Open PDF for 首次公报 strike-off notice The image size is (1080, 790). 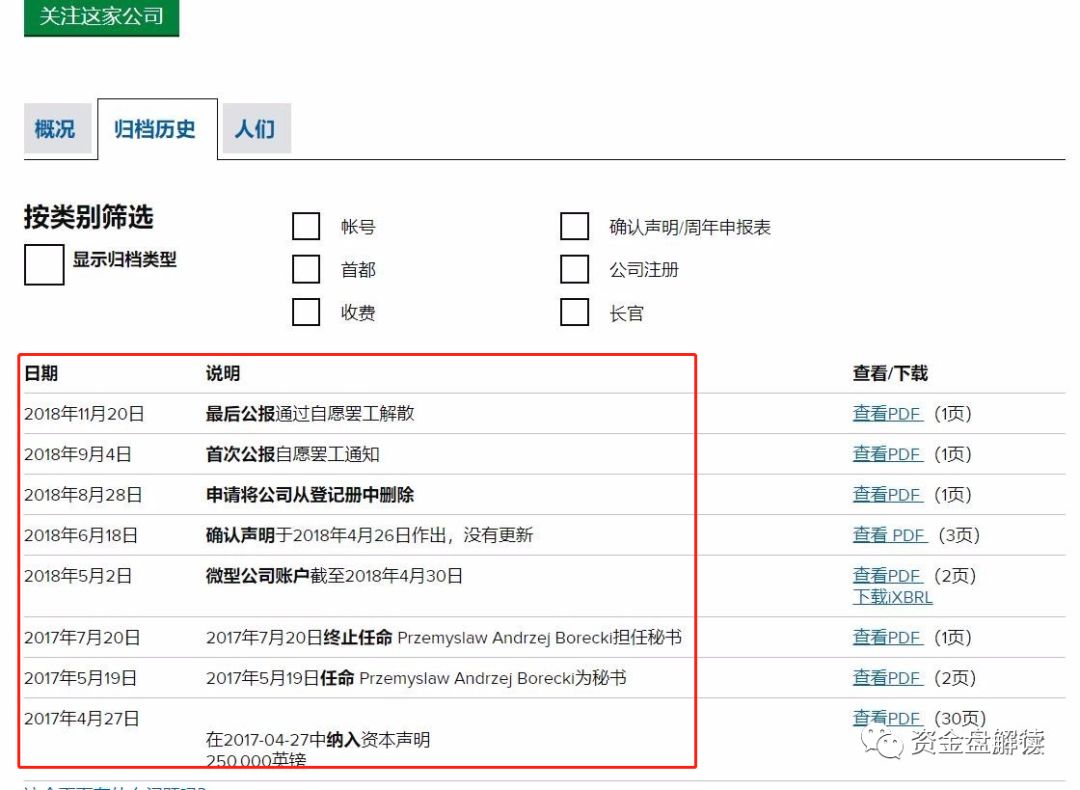point(888,453)
